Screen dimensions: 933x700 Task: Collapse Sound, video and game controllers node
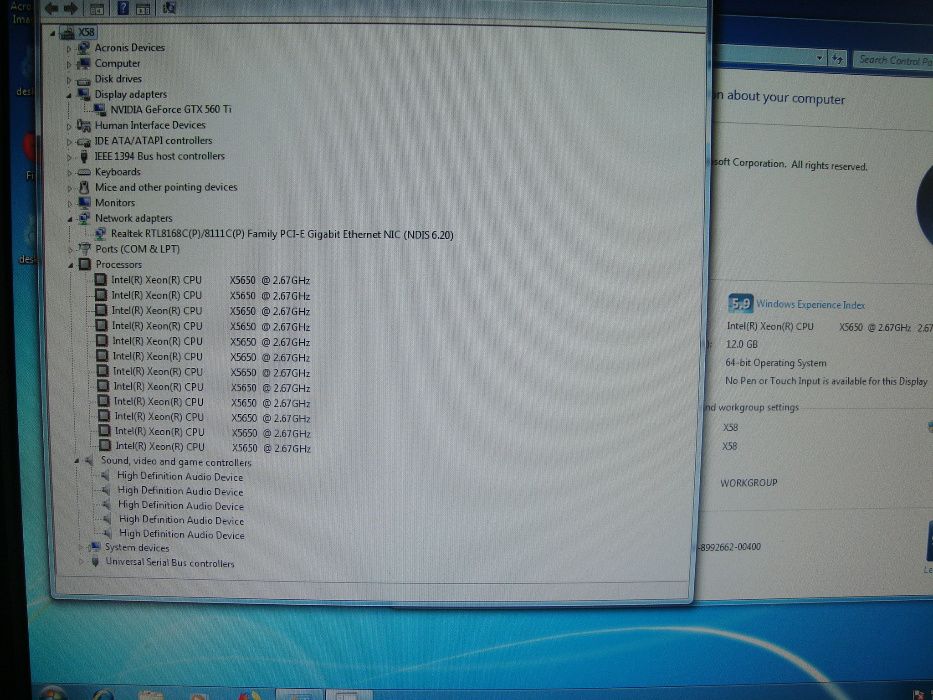77,461
